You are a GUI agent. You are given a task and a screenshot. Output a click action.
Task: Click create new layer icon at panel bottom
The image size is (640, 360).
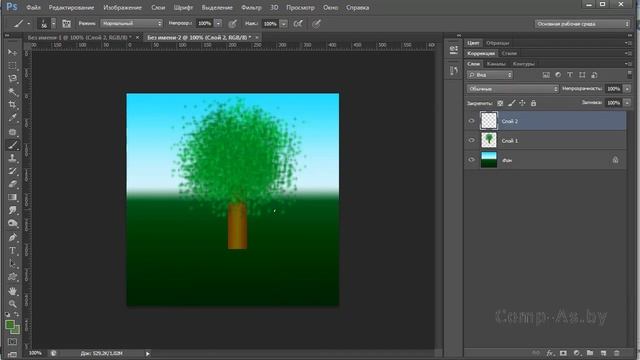coord(603,353)
